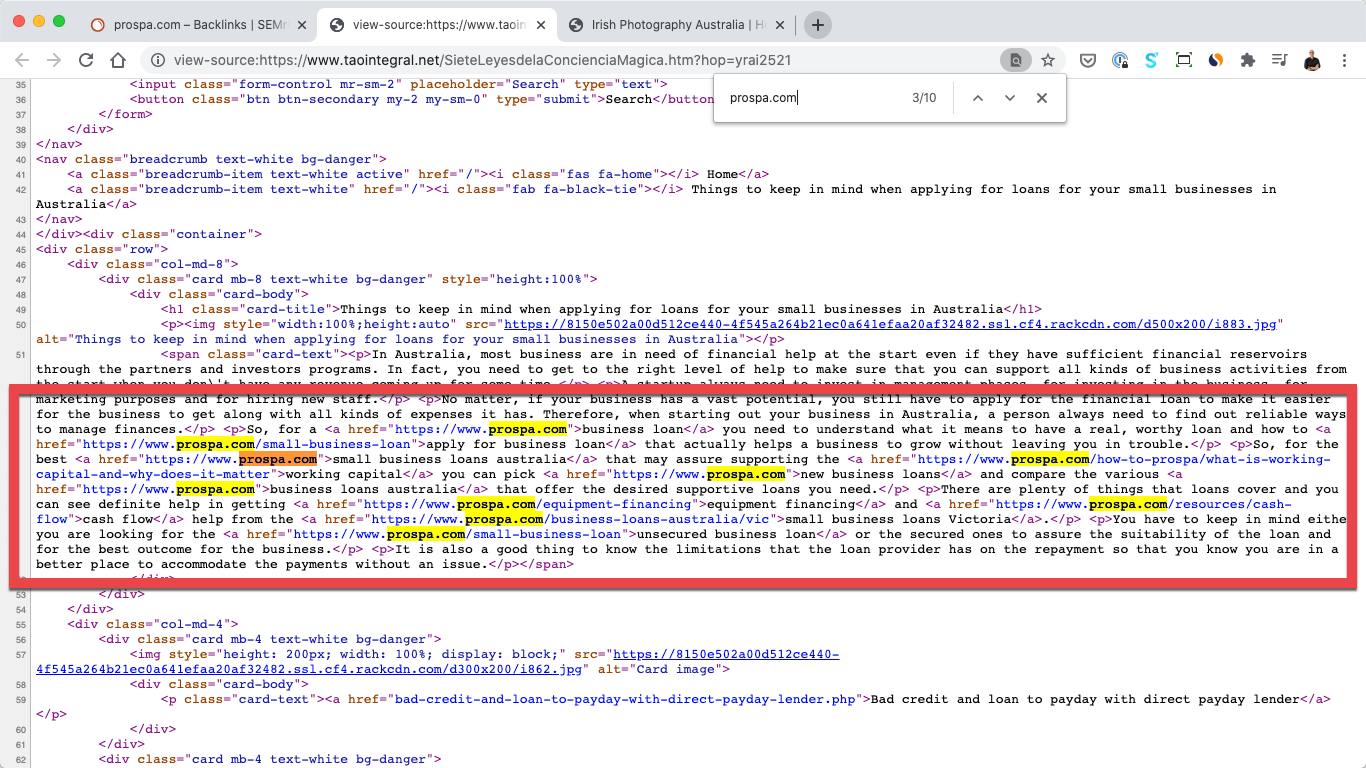This screenshot has height=768, width=1366.
Task: Open the bad-credit payday lender php link
Action: coord(626,699)
